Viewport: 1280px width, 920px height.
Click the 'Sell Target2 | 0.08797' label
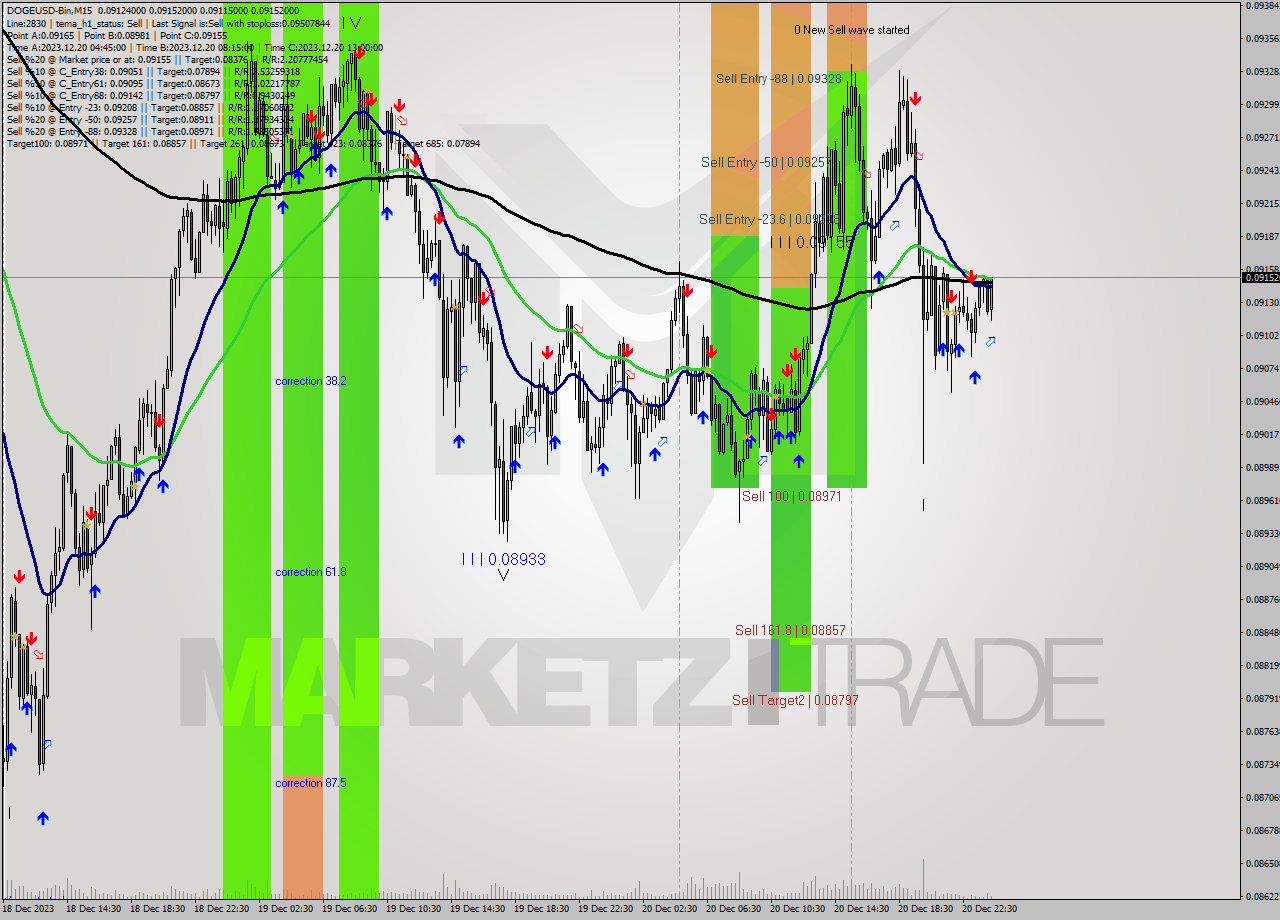point(795,700)
